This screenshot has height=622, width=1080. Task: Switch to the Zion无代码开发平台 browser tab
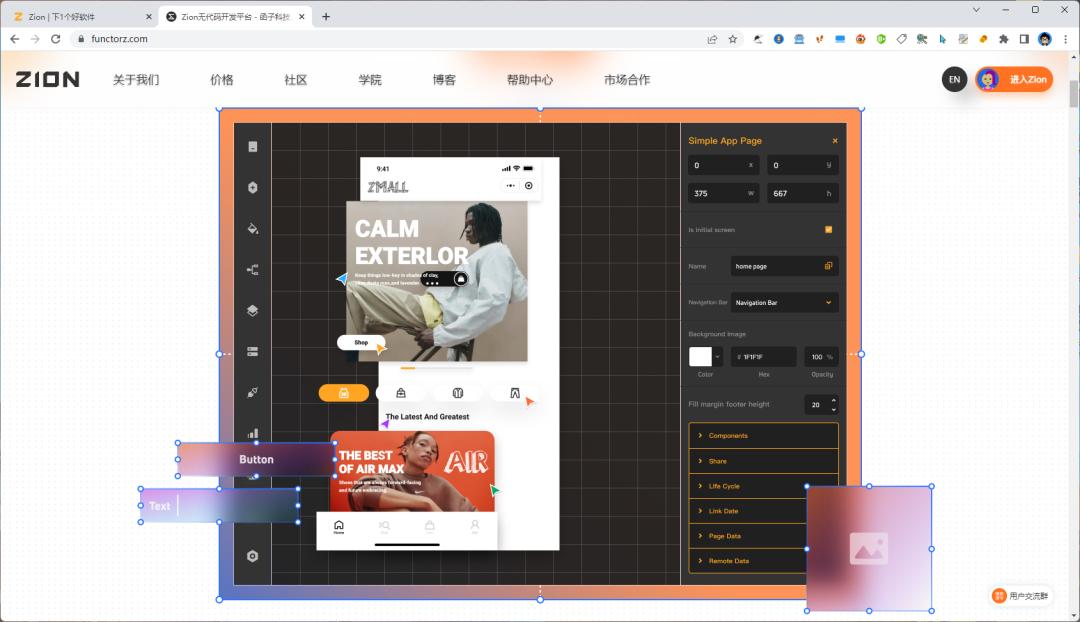232,16
